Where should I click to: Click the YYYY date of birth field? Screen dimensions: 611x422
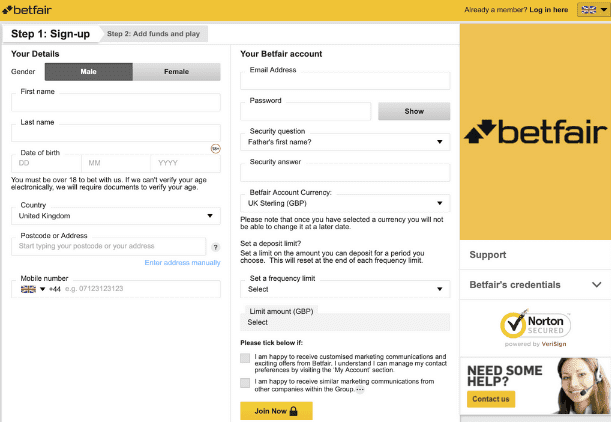click(x=185, y=163)
